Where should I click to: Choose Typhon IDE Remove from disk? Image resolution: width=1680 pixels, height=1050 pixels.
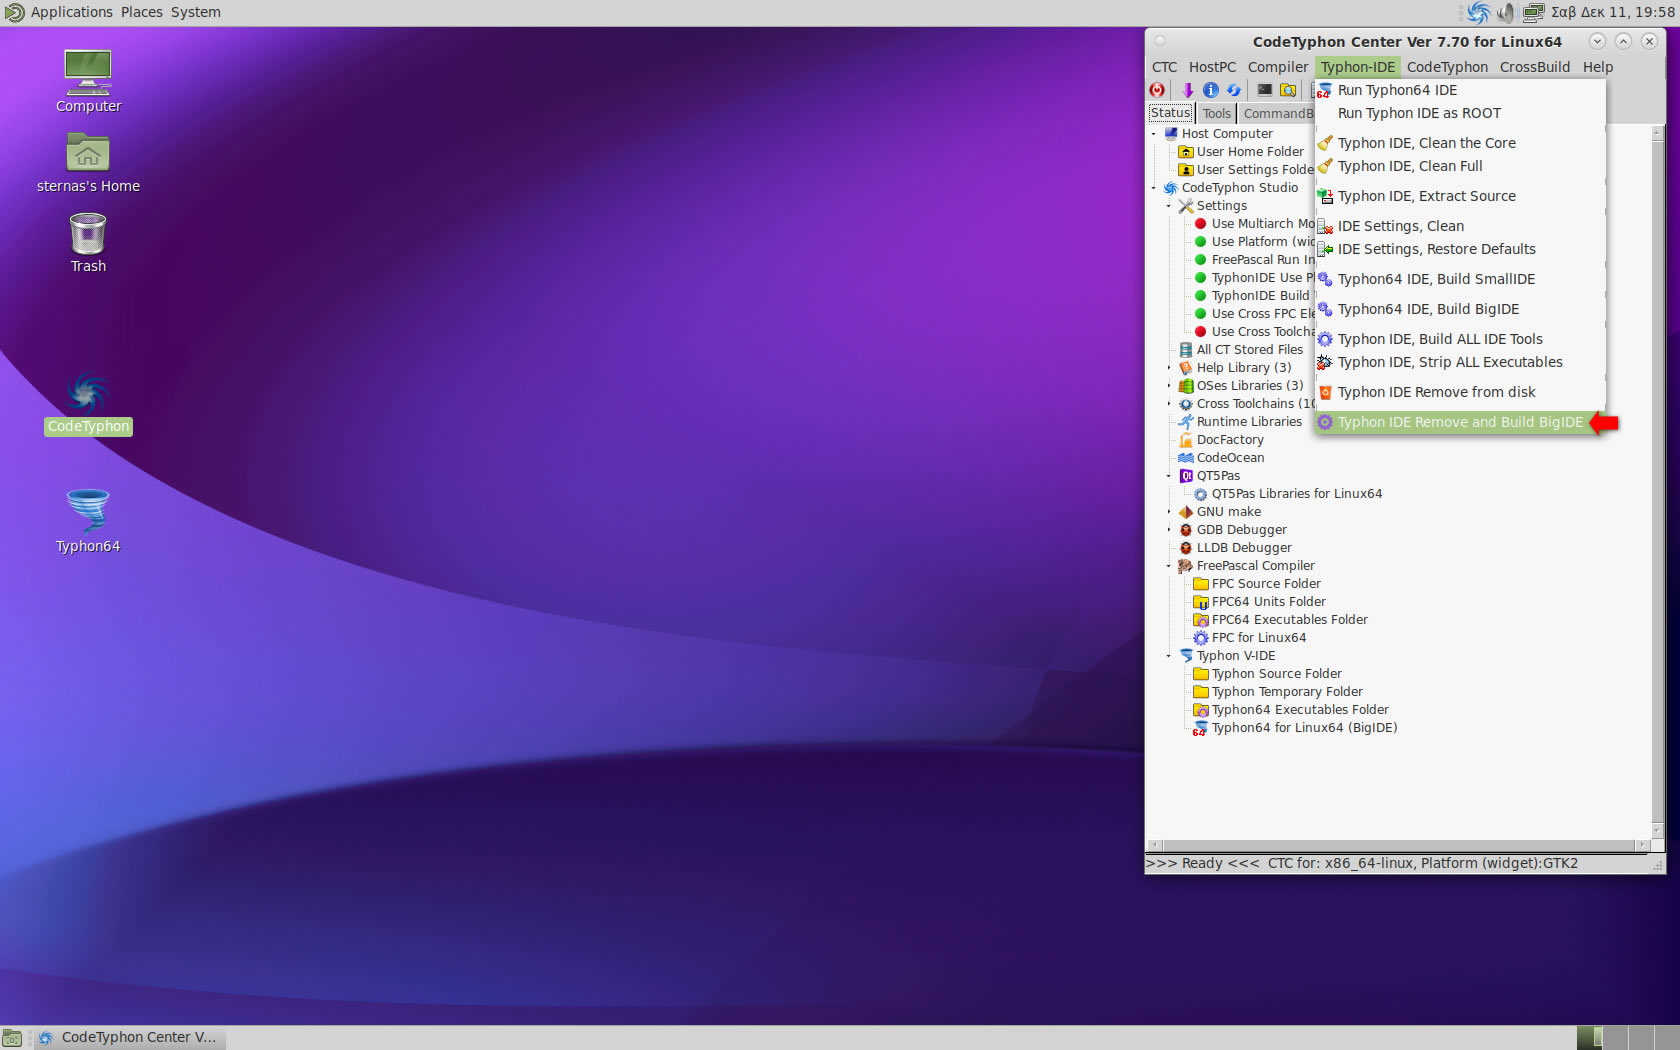[1460, 392]
